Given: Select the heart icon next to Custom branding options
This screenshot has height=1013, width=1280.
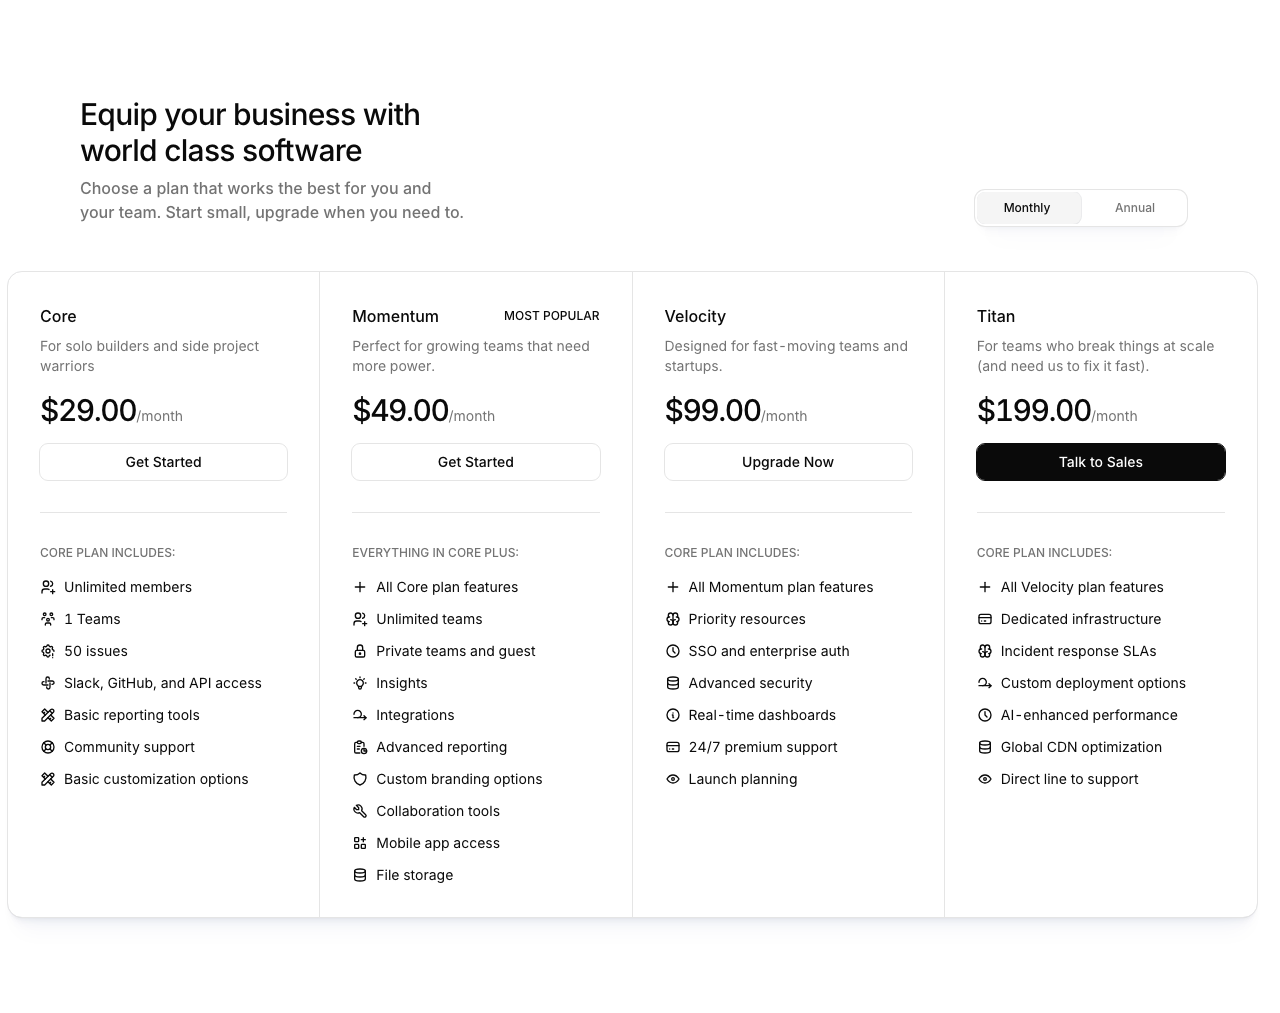Looking at the screenshot, I should tap(360, 779).
